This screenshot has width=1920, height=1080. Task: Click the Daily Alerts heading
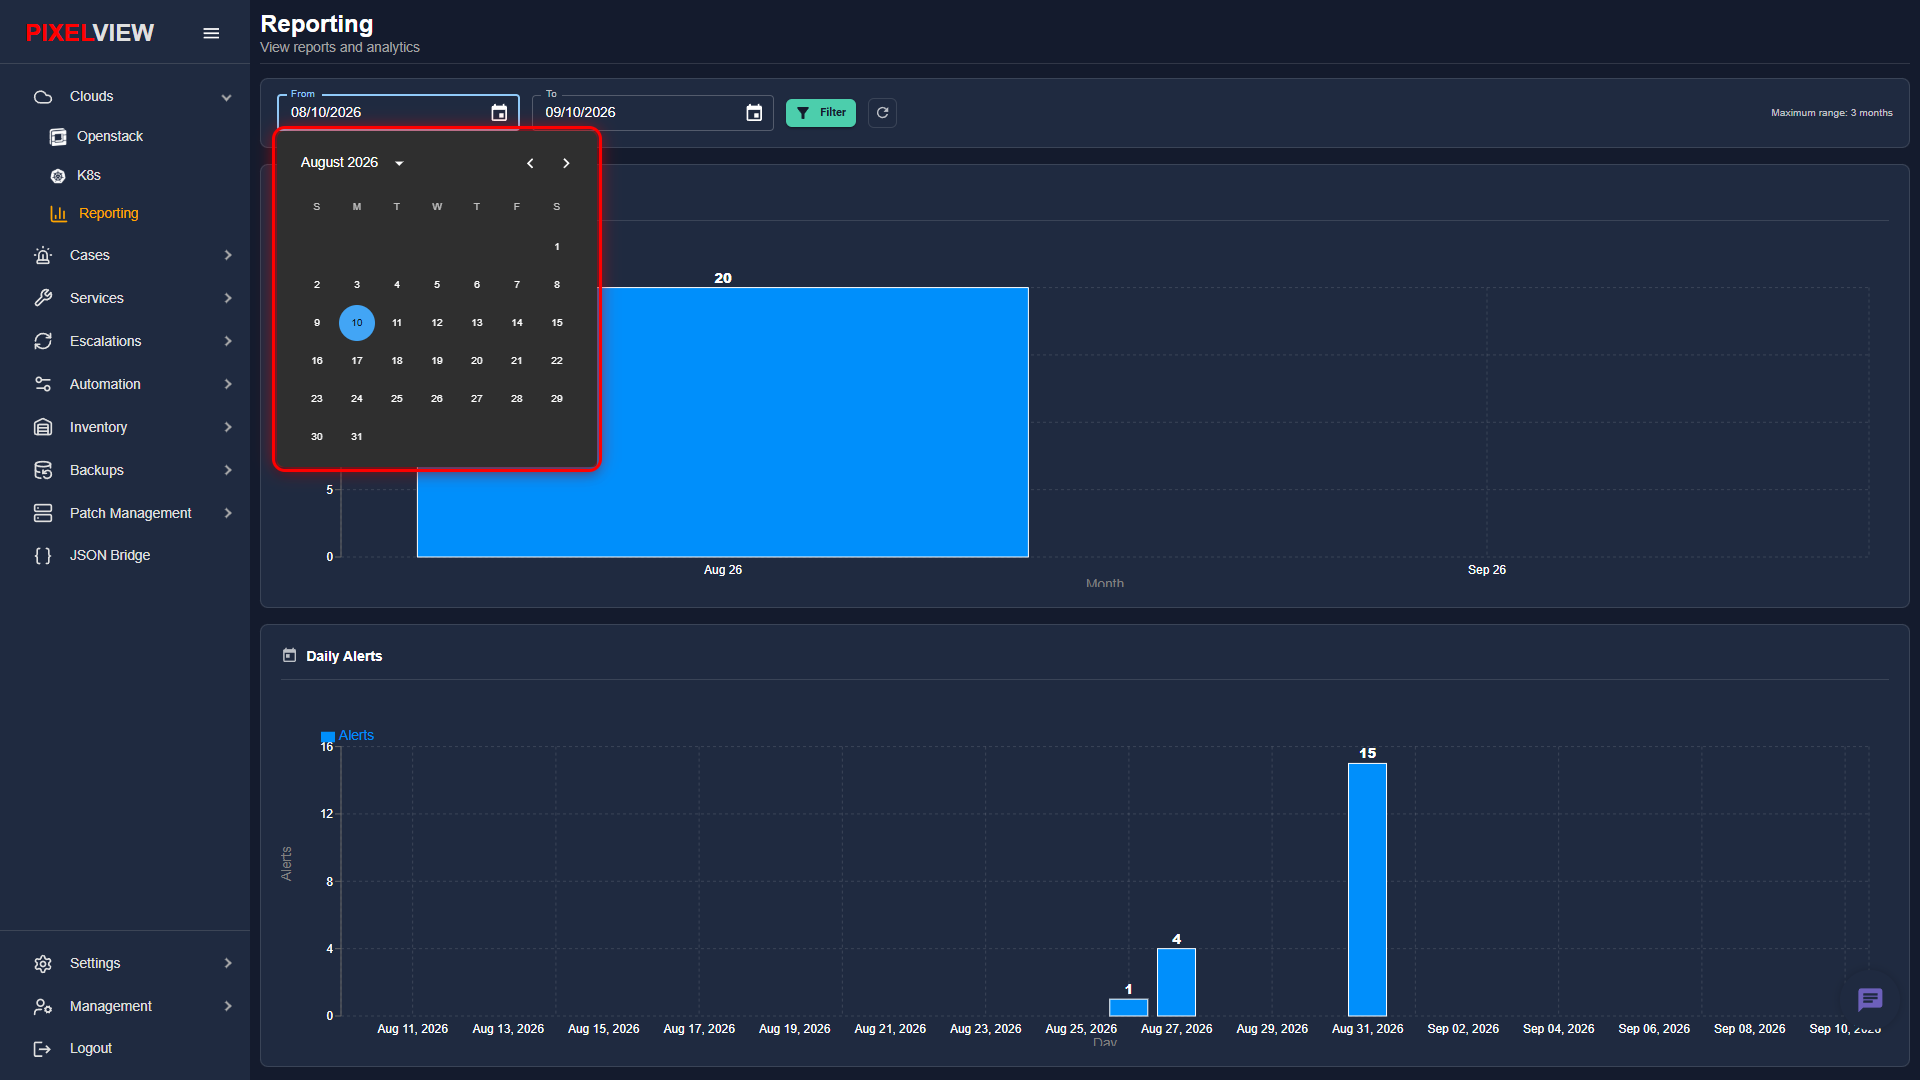click(344, 656)
